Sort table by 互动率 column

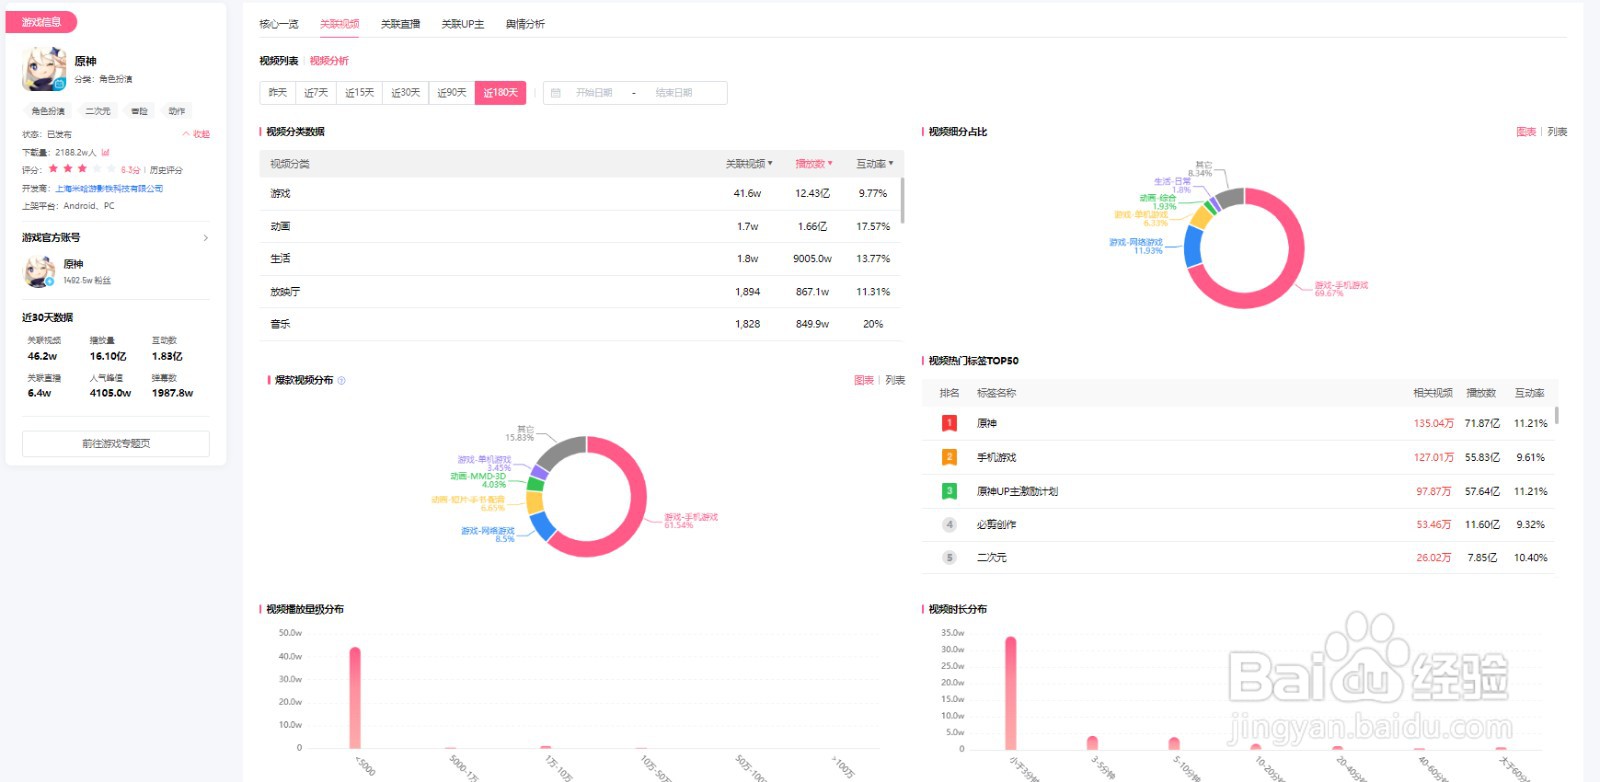(x=874, y=163)
